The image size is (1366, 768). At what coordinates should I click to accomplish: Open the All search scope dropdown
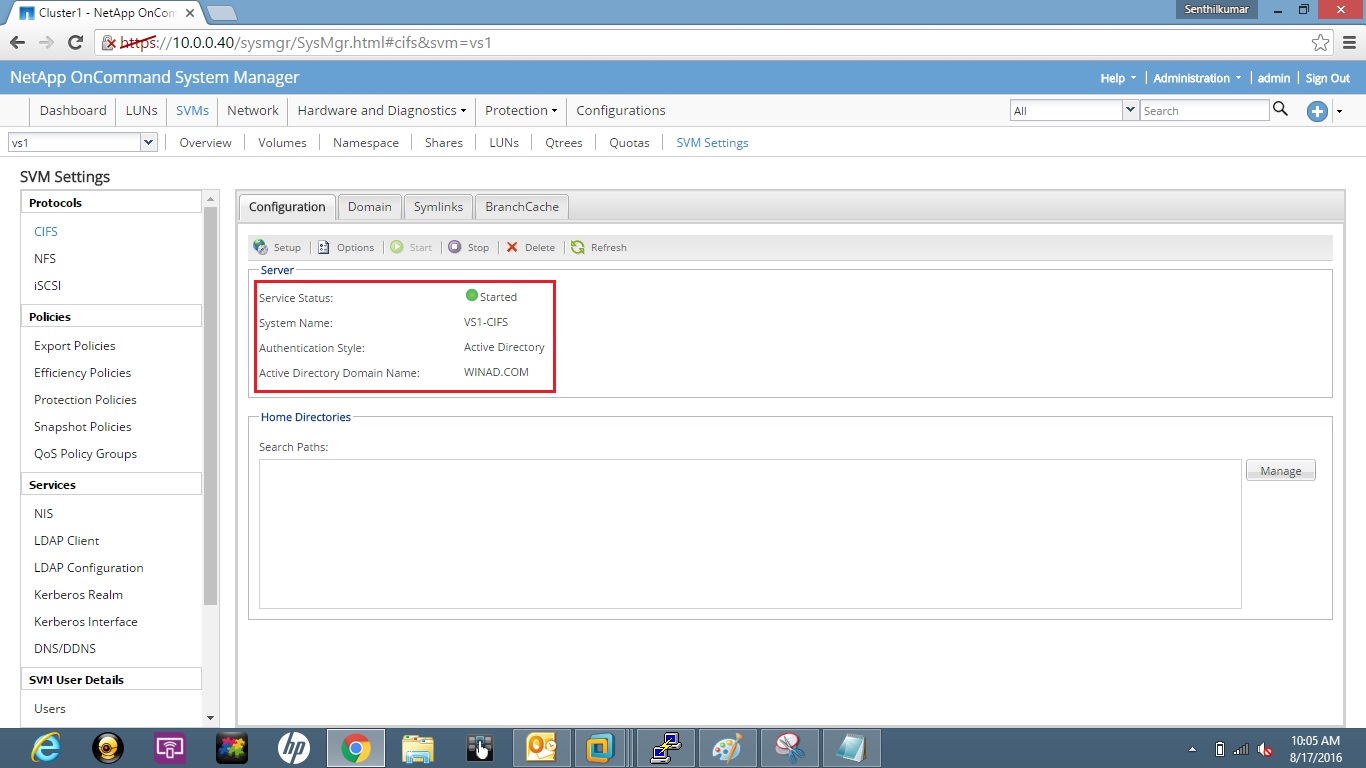(1131, 110)
